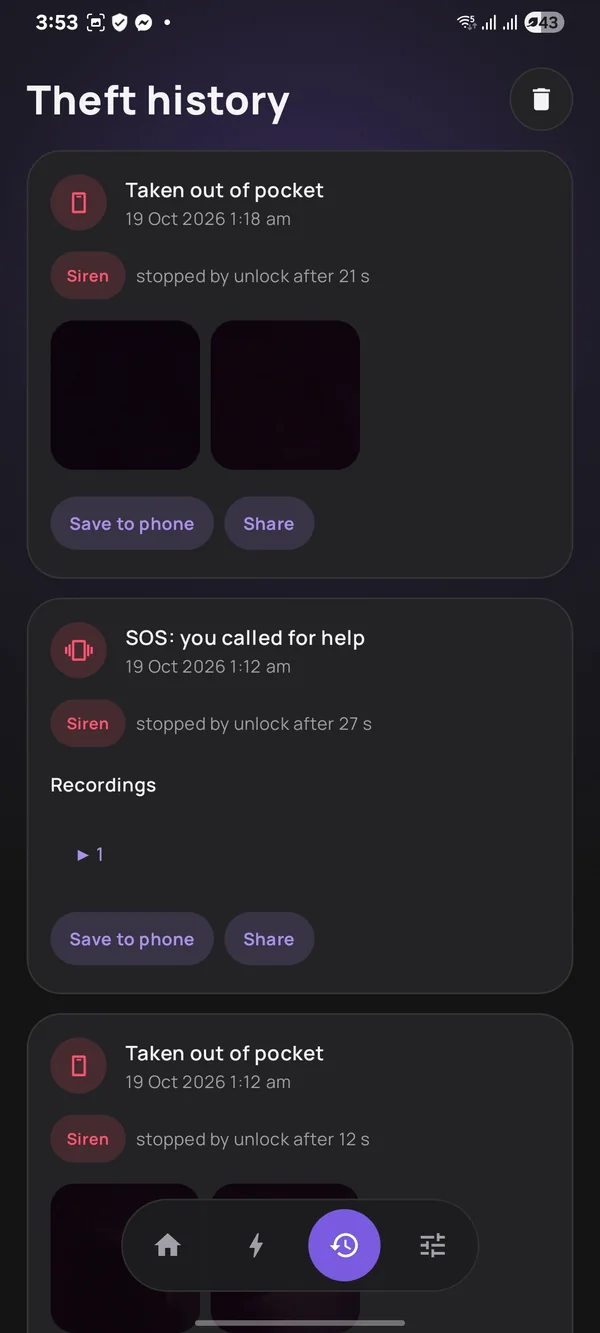Open the settings sliders navigation icon
Screen dimensions: 600x1333
432,1245
